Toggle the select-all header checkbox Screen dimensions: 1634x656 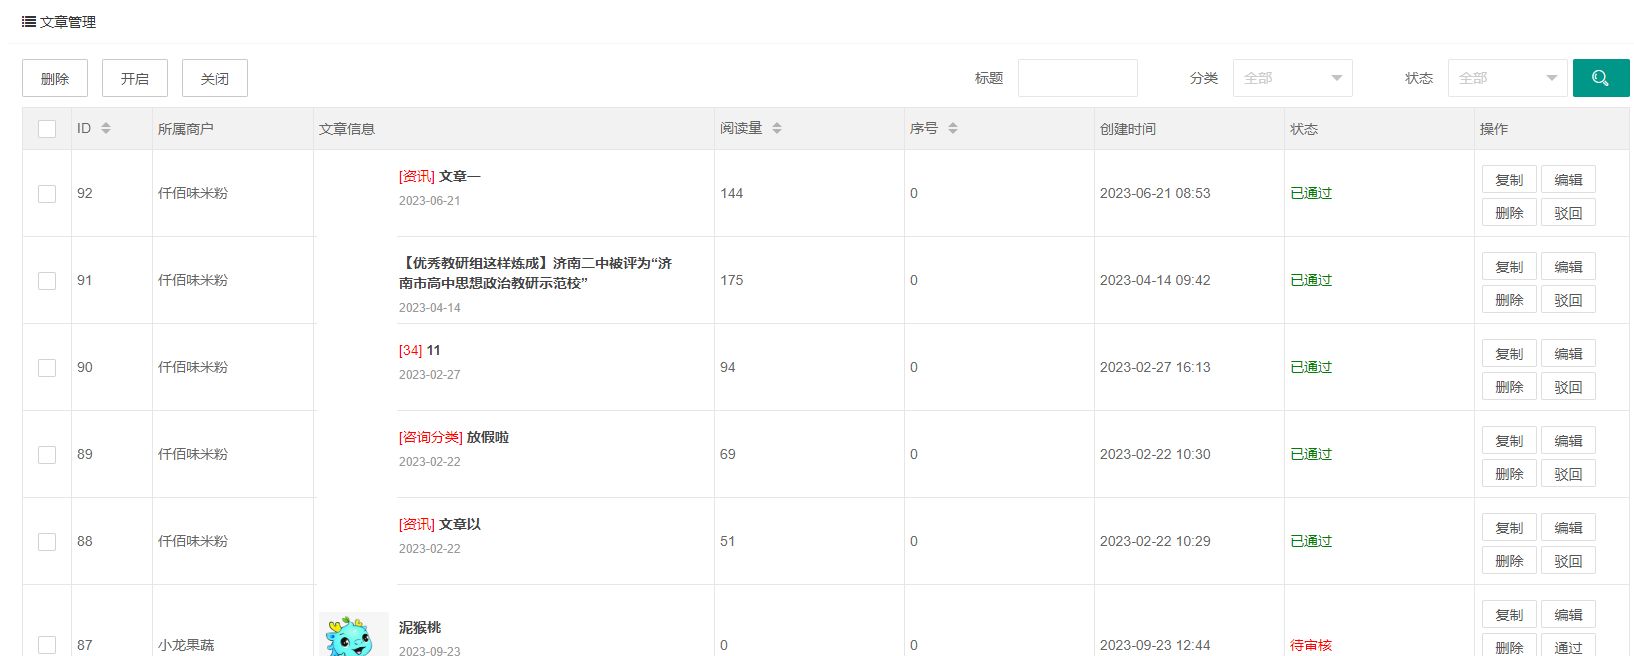pyautogui.click(x=47, y=129)
